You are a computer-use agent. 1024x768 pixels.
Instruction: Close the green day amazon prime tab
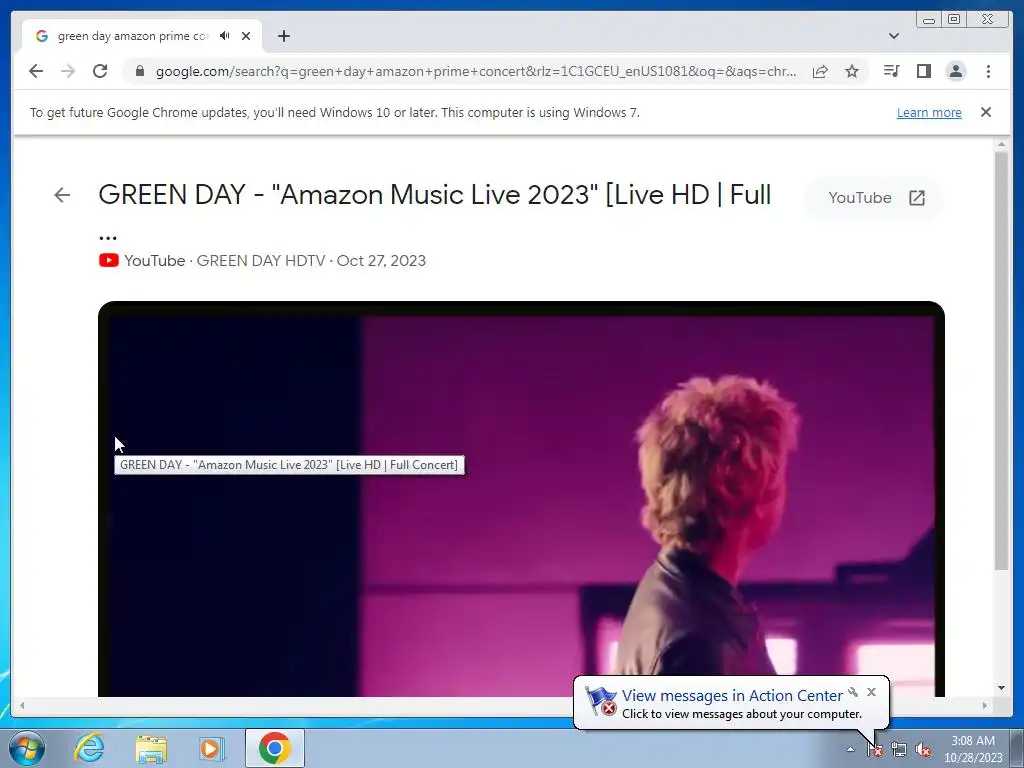click(246, 36)
